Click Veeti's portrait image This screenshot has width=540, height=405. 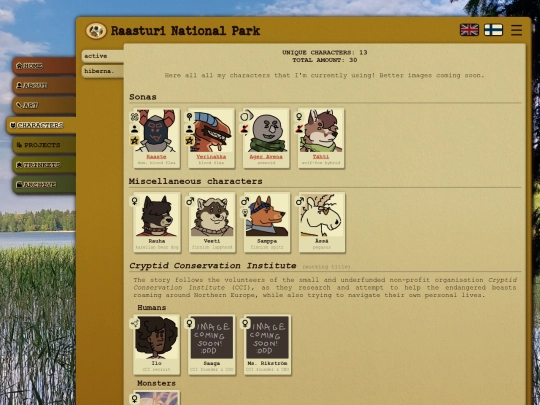click(212, 216)
